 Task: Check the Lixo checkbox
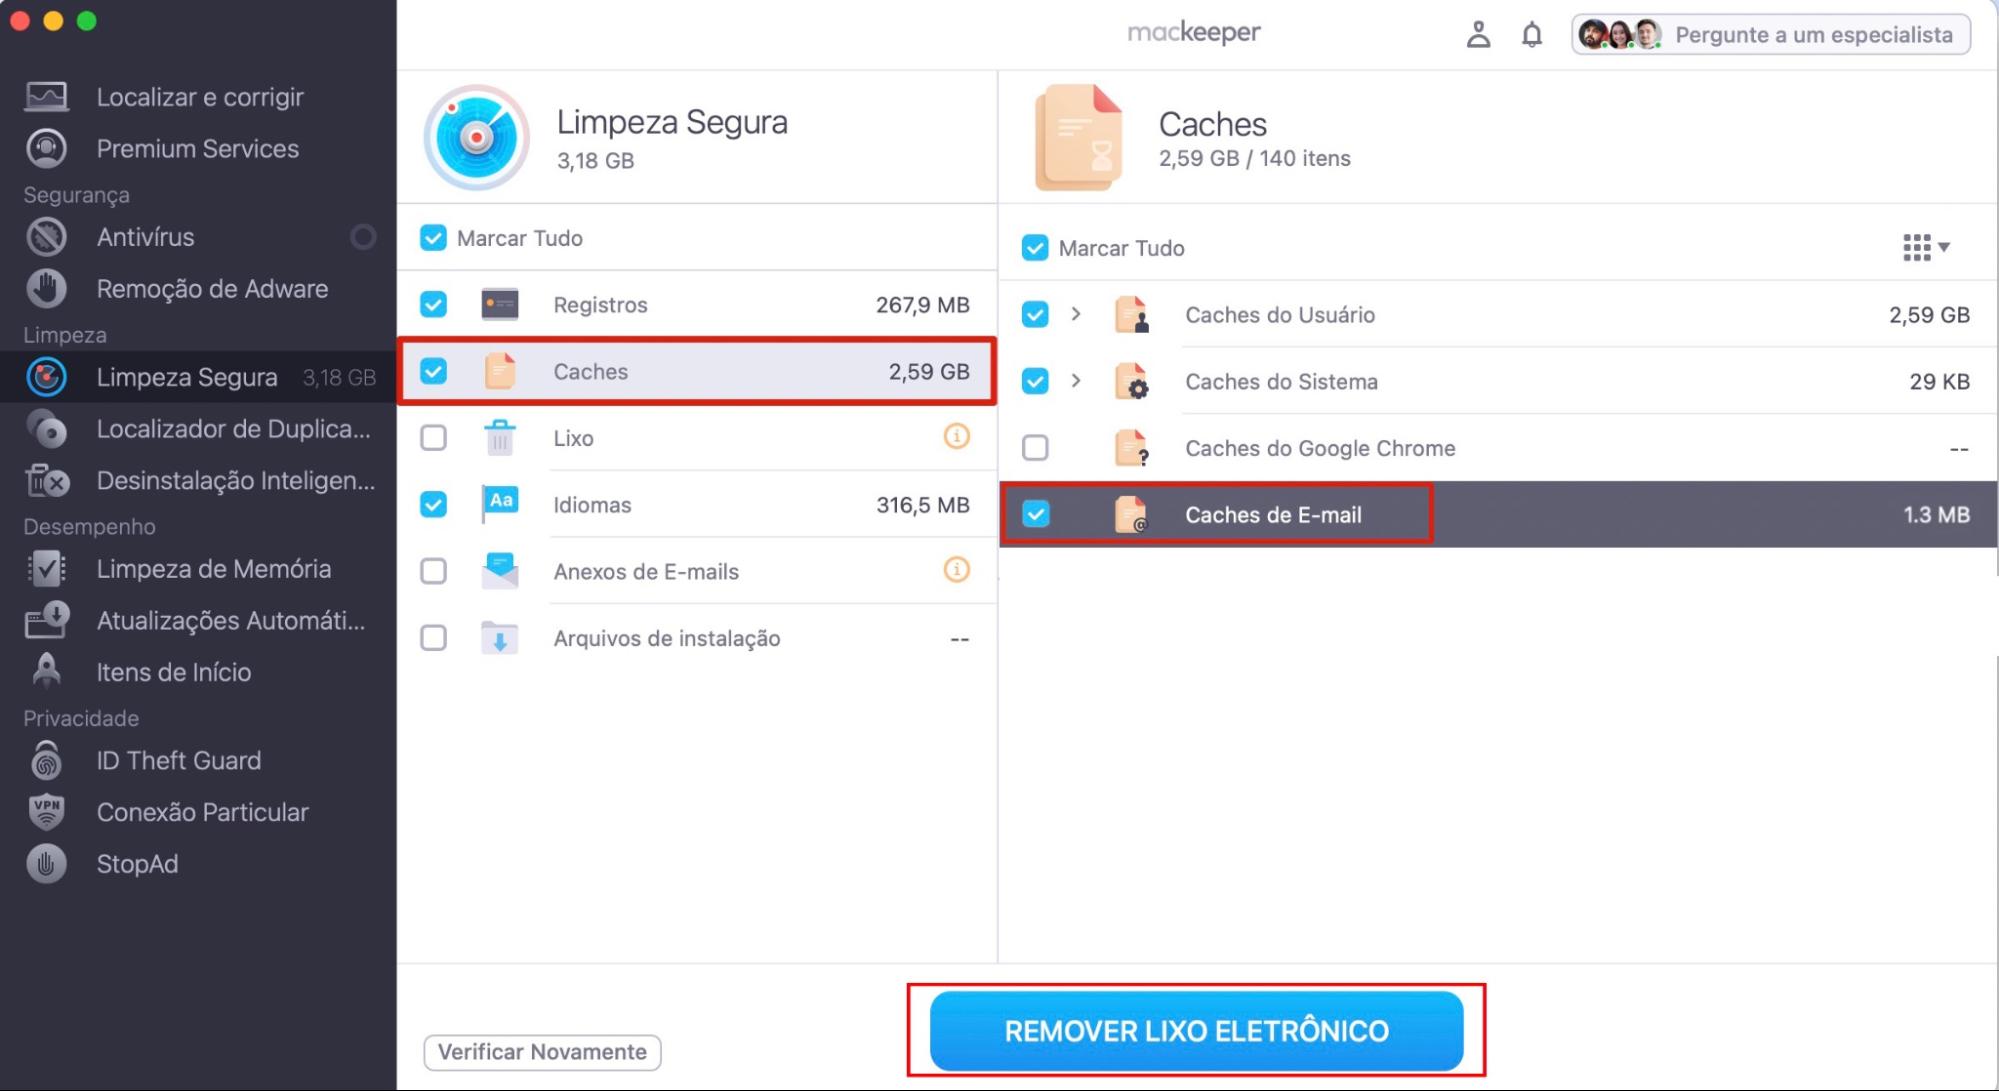coord(433,438)
